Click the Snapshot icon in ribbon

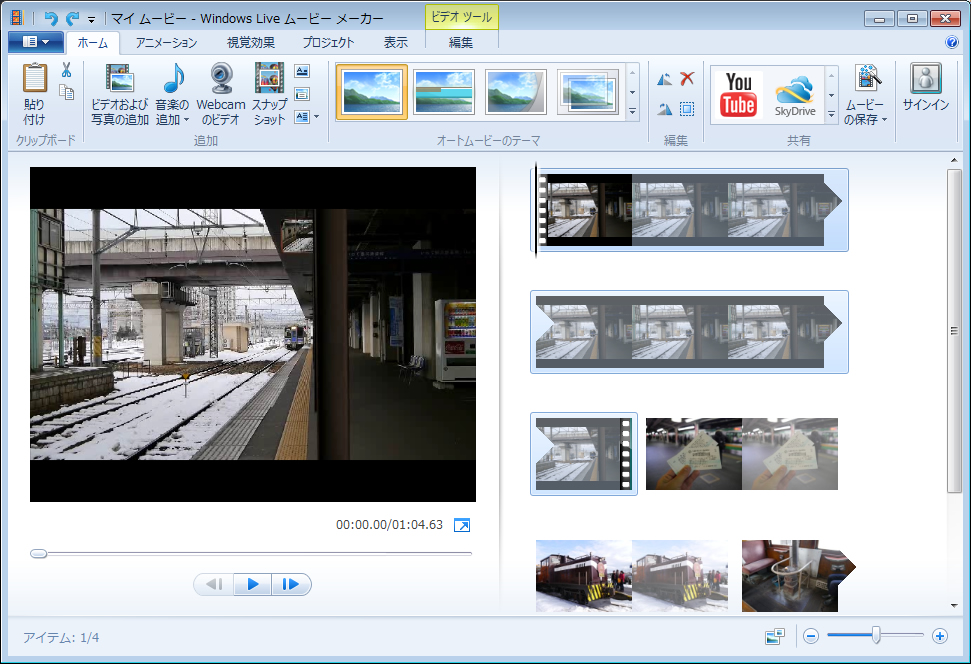pos(269,80)
